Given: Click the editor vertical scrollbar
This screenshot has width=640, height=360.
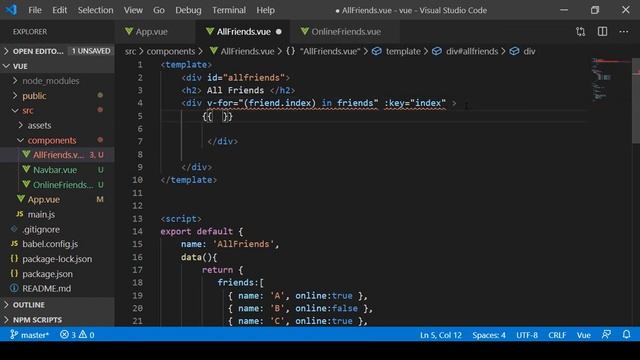Looking at the screenshot, I should (x=636, y=101).
